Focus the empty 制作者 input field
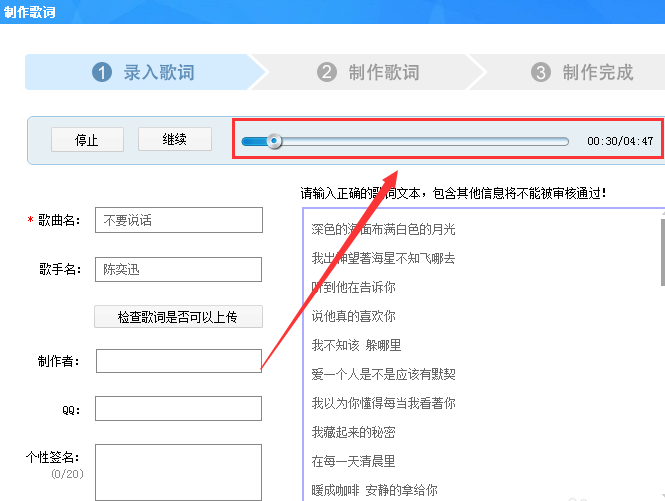 (179, 361)
